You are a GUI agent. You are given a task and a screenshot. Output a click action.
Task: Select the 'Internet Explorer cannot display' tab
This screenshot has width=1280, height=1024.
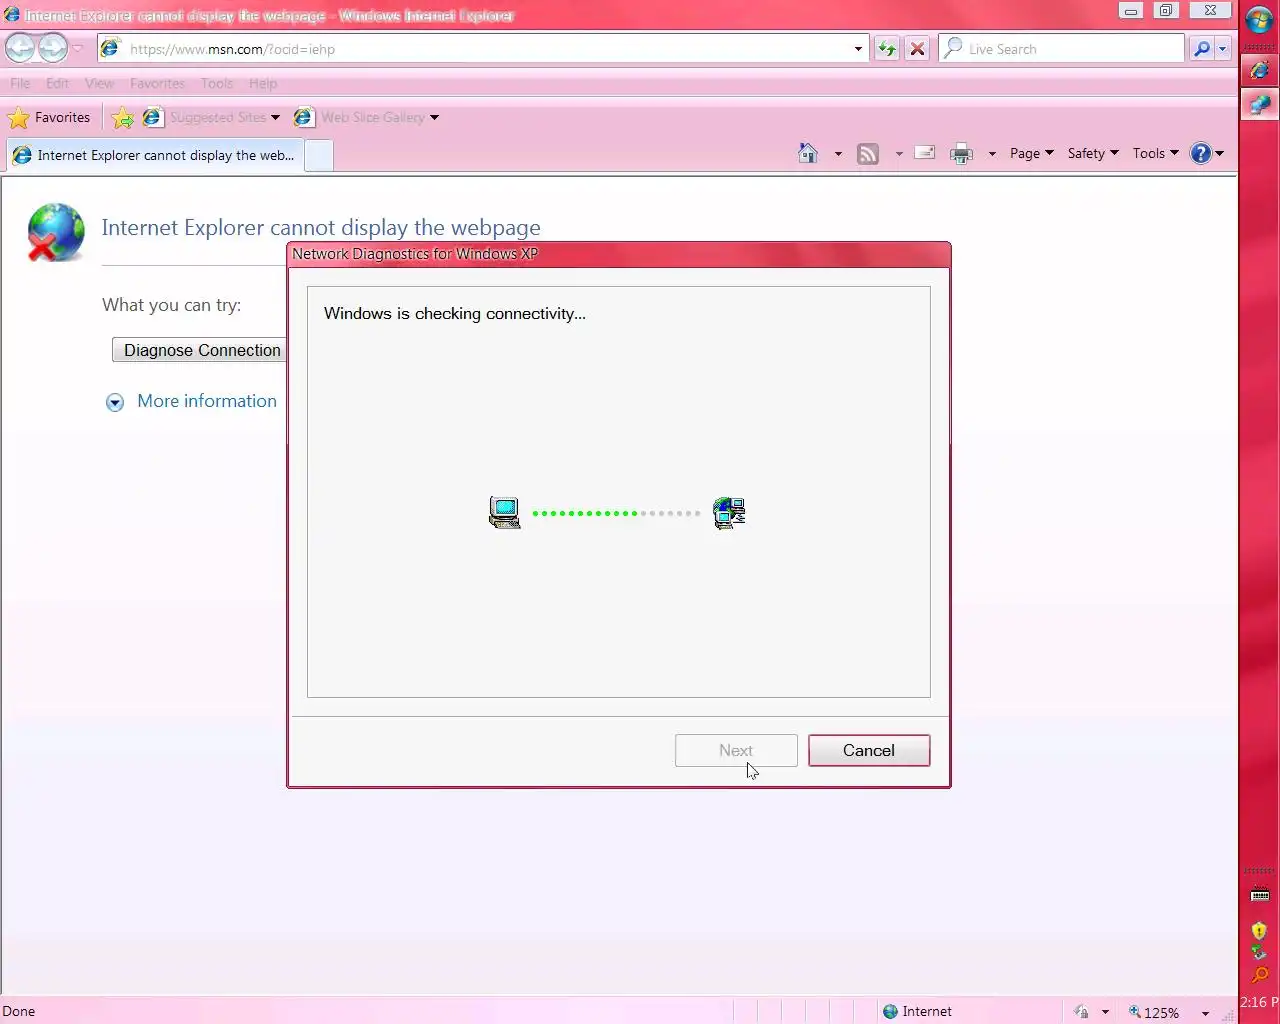tap(153, 155)
